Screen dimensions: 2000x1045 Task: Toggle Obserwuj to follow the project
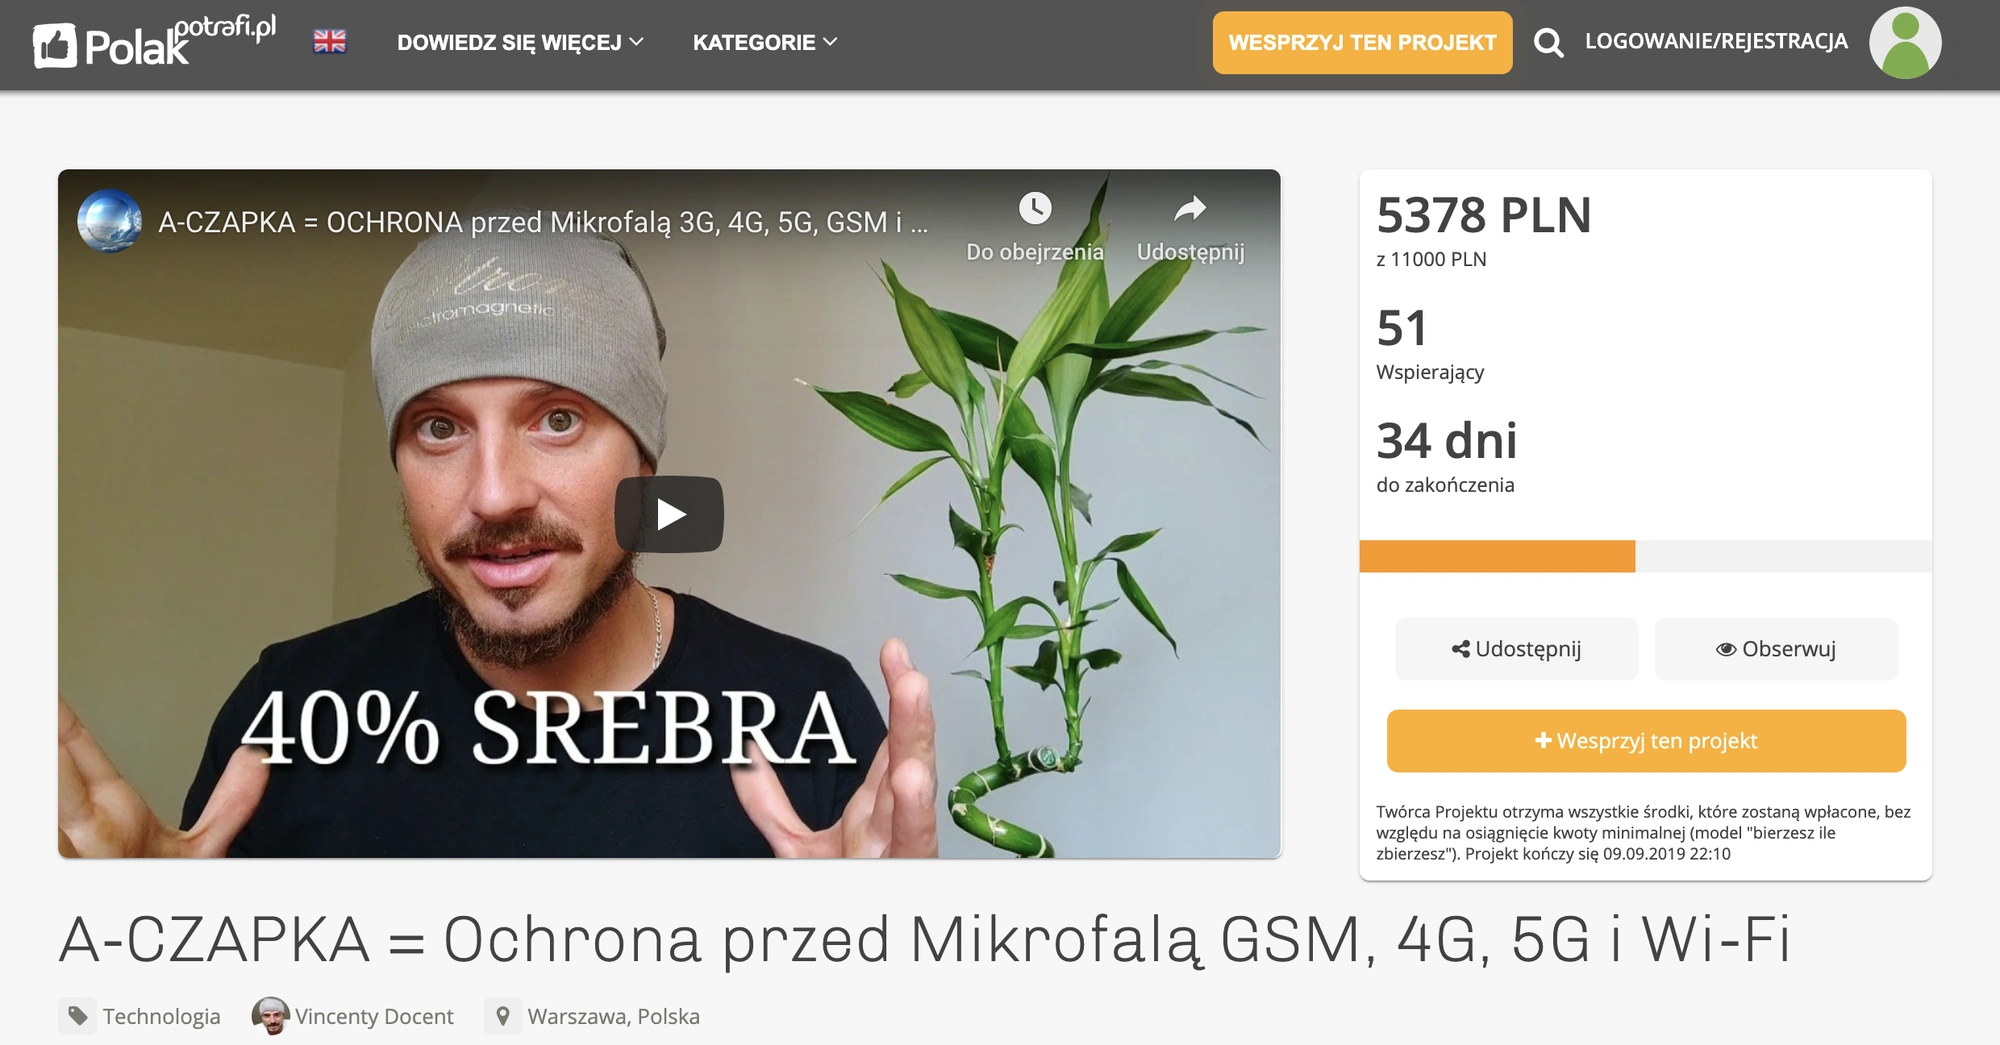point(1776,649)
